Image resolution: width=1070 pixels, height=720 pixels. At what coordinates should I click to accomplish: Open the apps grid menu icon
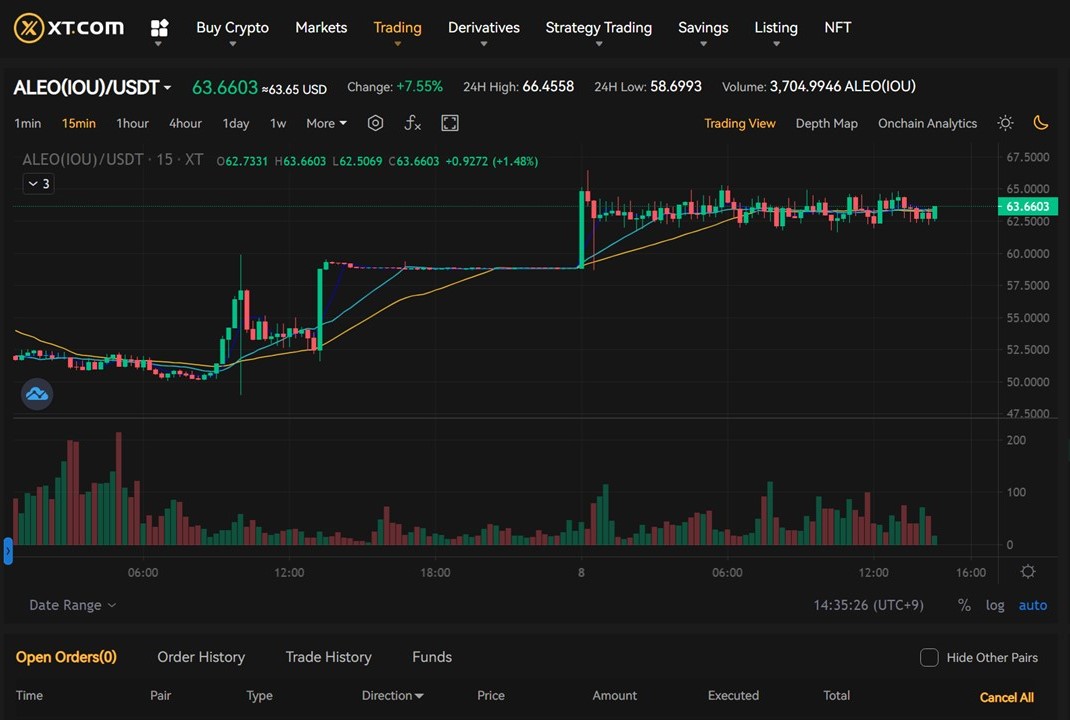pos(159,28)
